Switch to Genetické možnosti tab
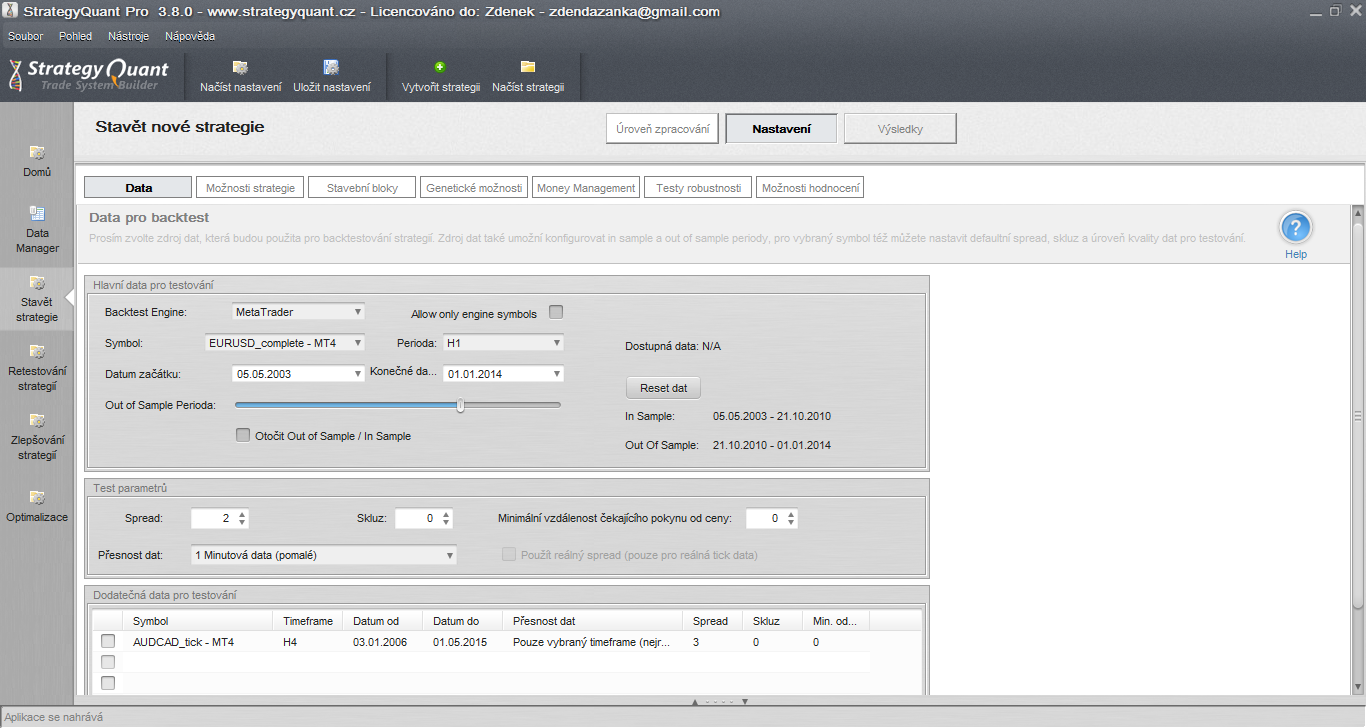 tap(474, 187)
